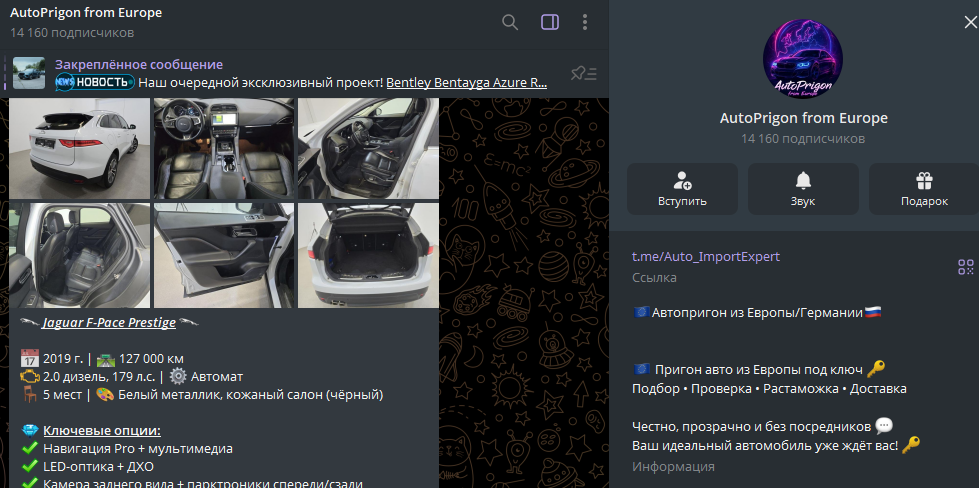979x488 pixels.
Task: Click the Автопригон из Европы/Германии line
Action: pos(757,313)
